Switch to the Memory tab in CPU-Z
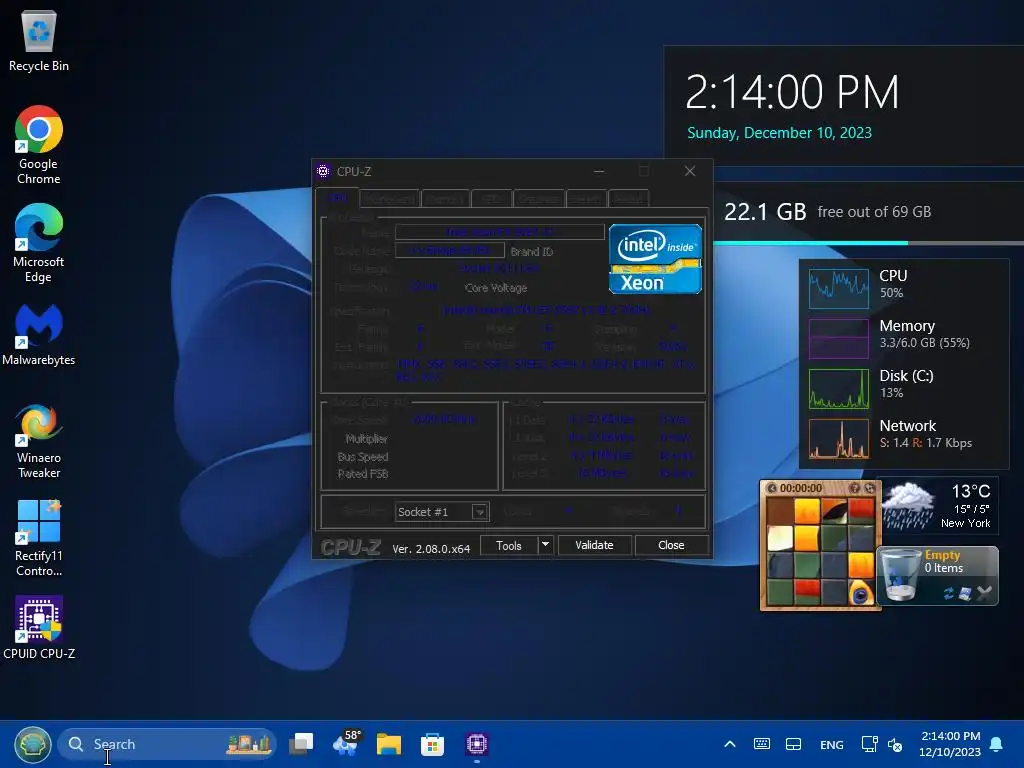 [445, 198]
